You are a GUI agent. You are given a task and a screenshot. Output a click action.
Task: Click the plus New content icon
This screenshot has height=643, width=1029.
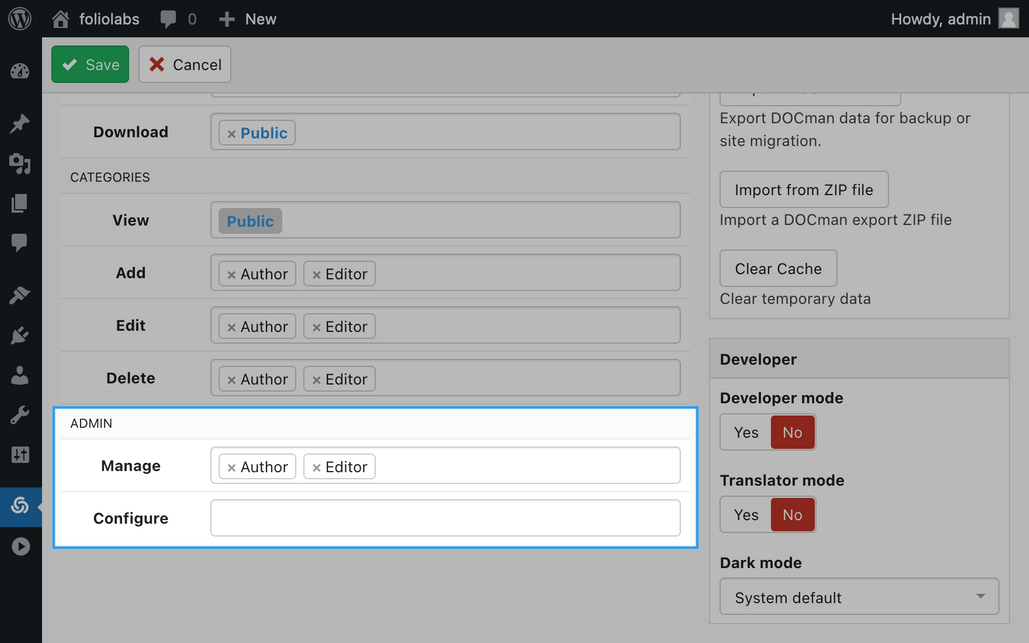(x=226, y=19)
